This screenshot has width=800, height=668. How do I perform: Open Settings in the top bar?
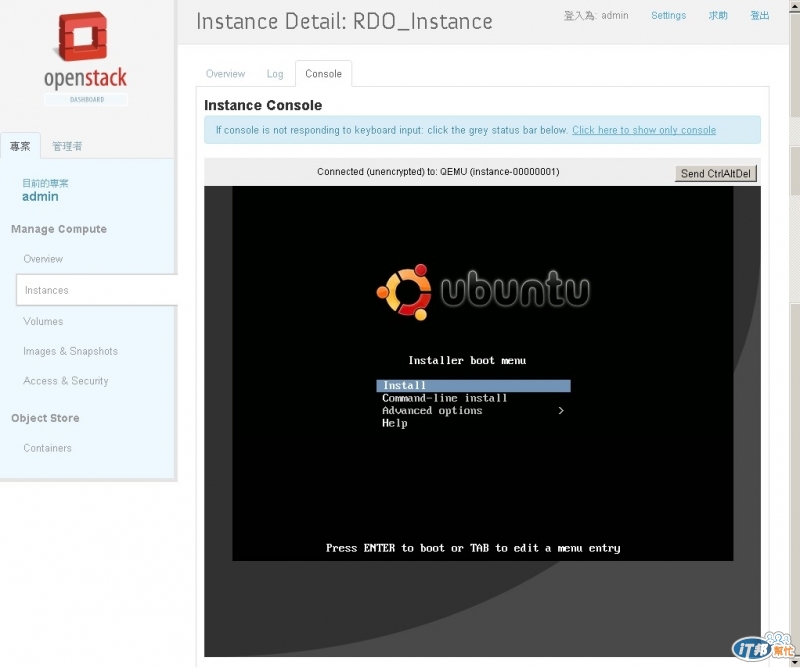pos(668,15)
